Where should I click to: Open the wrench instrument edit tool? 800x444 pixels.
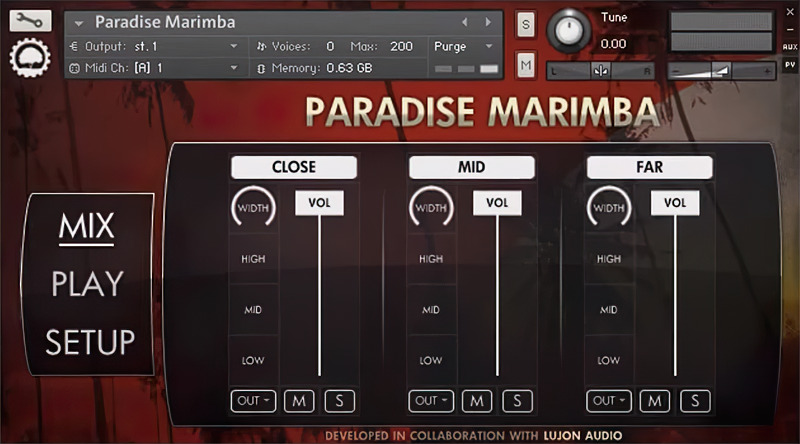click(30, 20)
